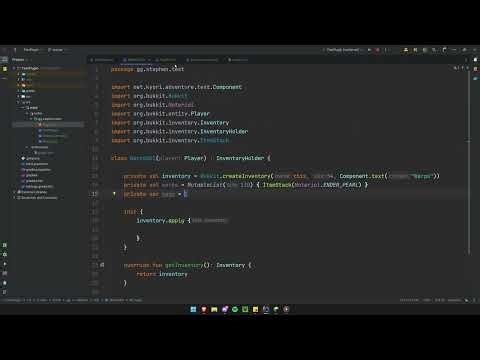Click the InventoryHolder type in class declaration
The width and height of the screenshot is (480, 360).
click(x=240, y=158)
